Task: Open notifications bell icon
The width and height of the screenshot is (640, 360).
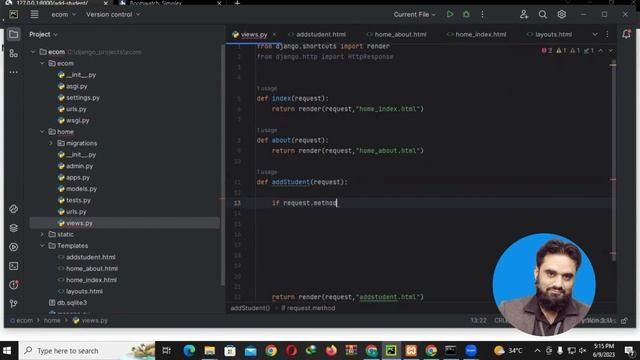Action: pos(626,34)
